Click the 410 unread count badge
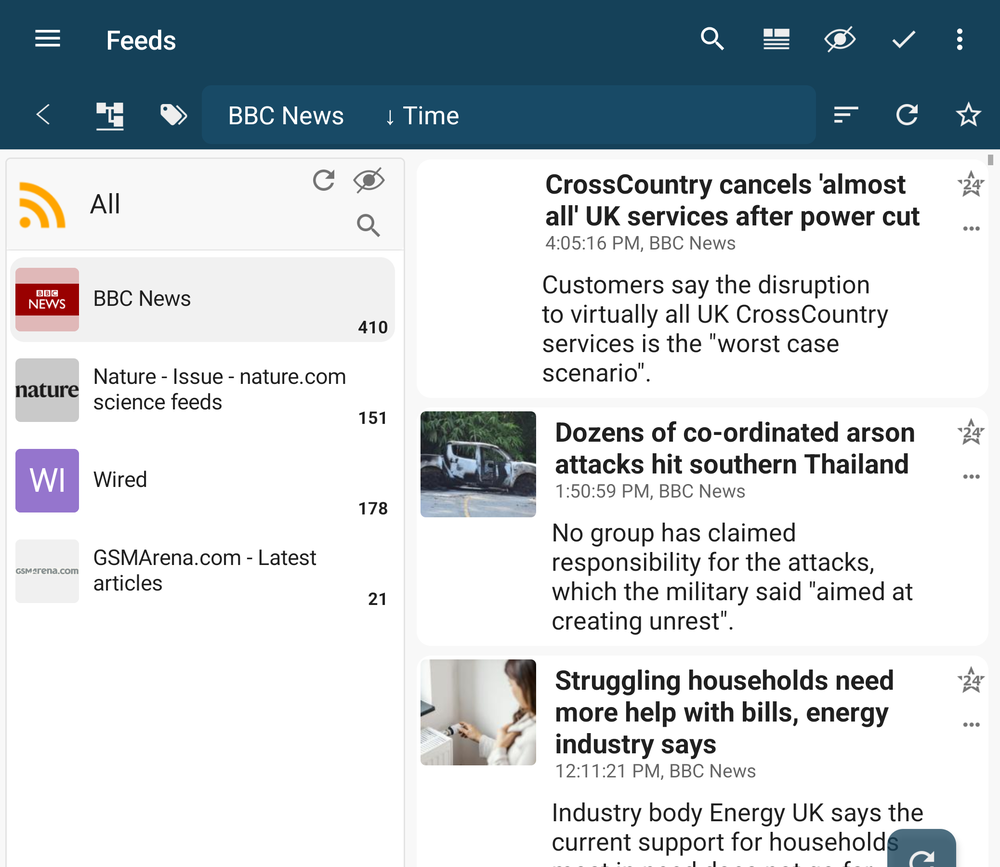The width and height of the screenshot is (1000, 867). [x=372, y=327]
